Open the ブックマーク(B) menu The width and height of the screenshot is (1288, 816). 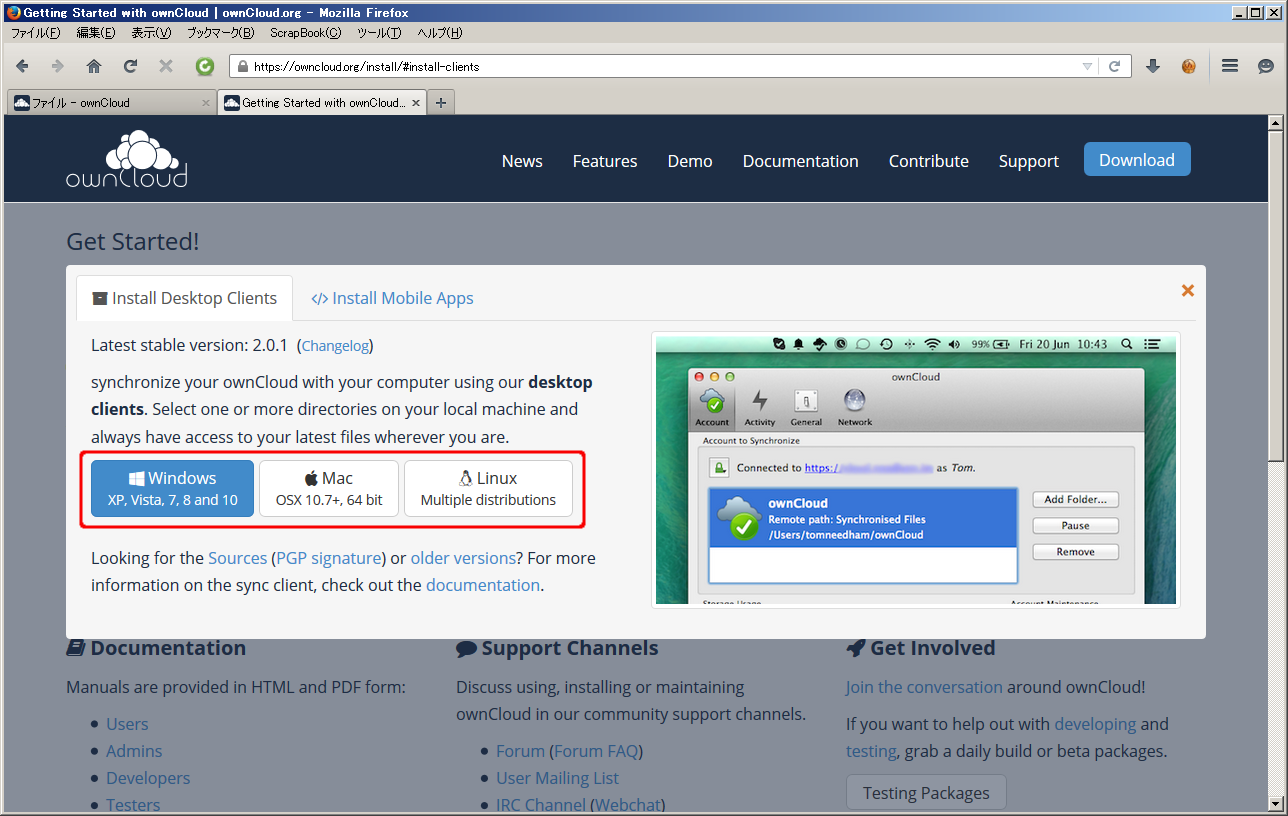point(220,33)
